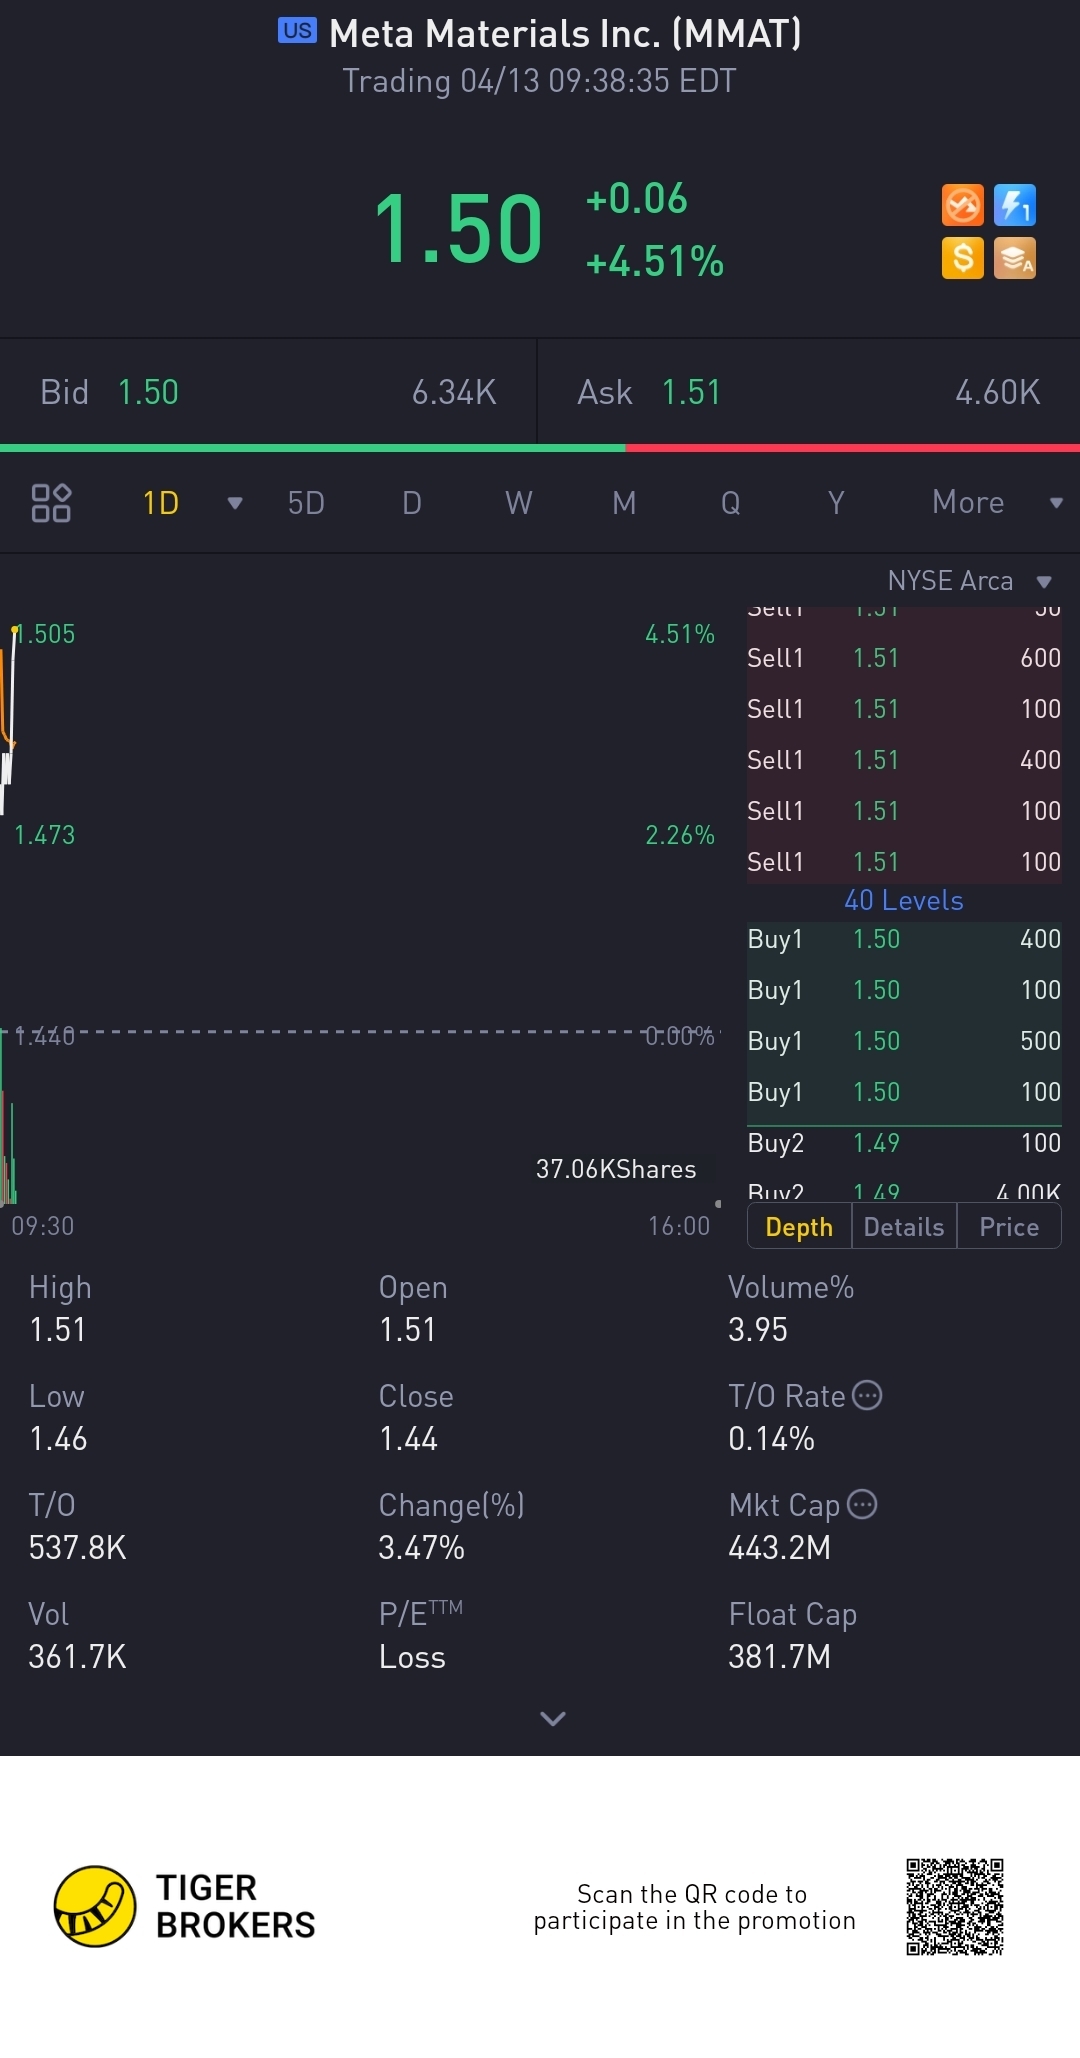Tap the Vol 361.7K stat
The image size is (1080, 2058).
[x=78, y=1636]
